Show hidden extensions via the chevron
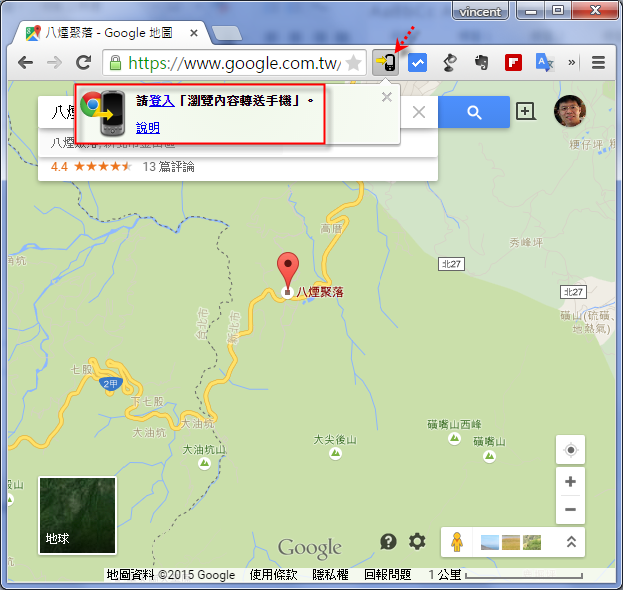 click(571, 62)
